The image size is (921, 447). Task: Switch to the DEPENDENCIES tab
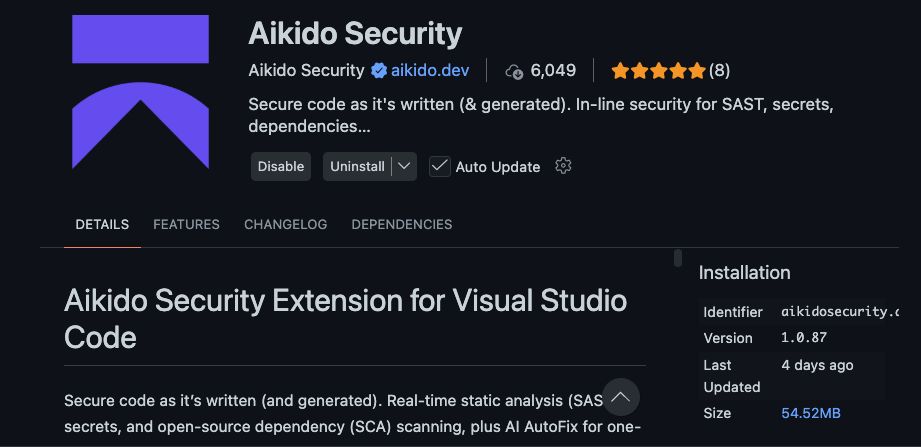402,224
